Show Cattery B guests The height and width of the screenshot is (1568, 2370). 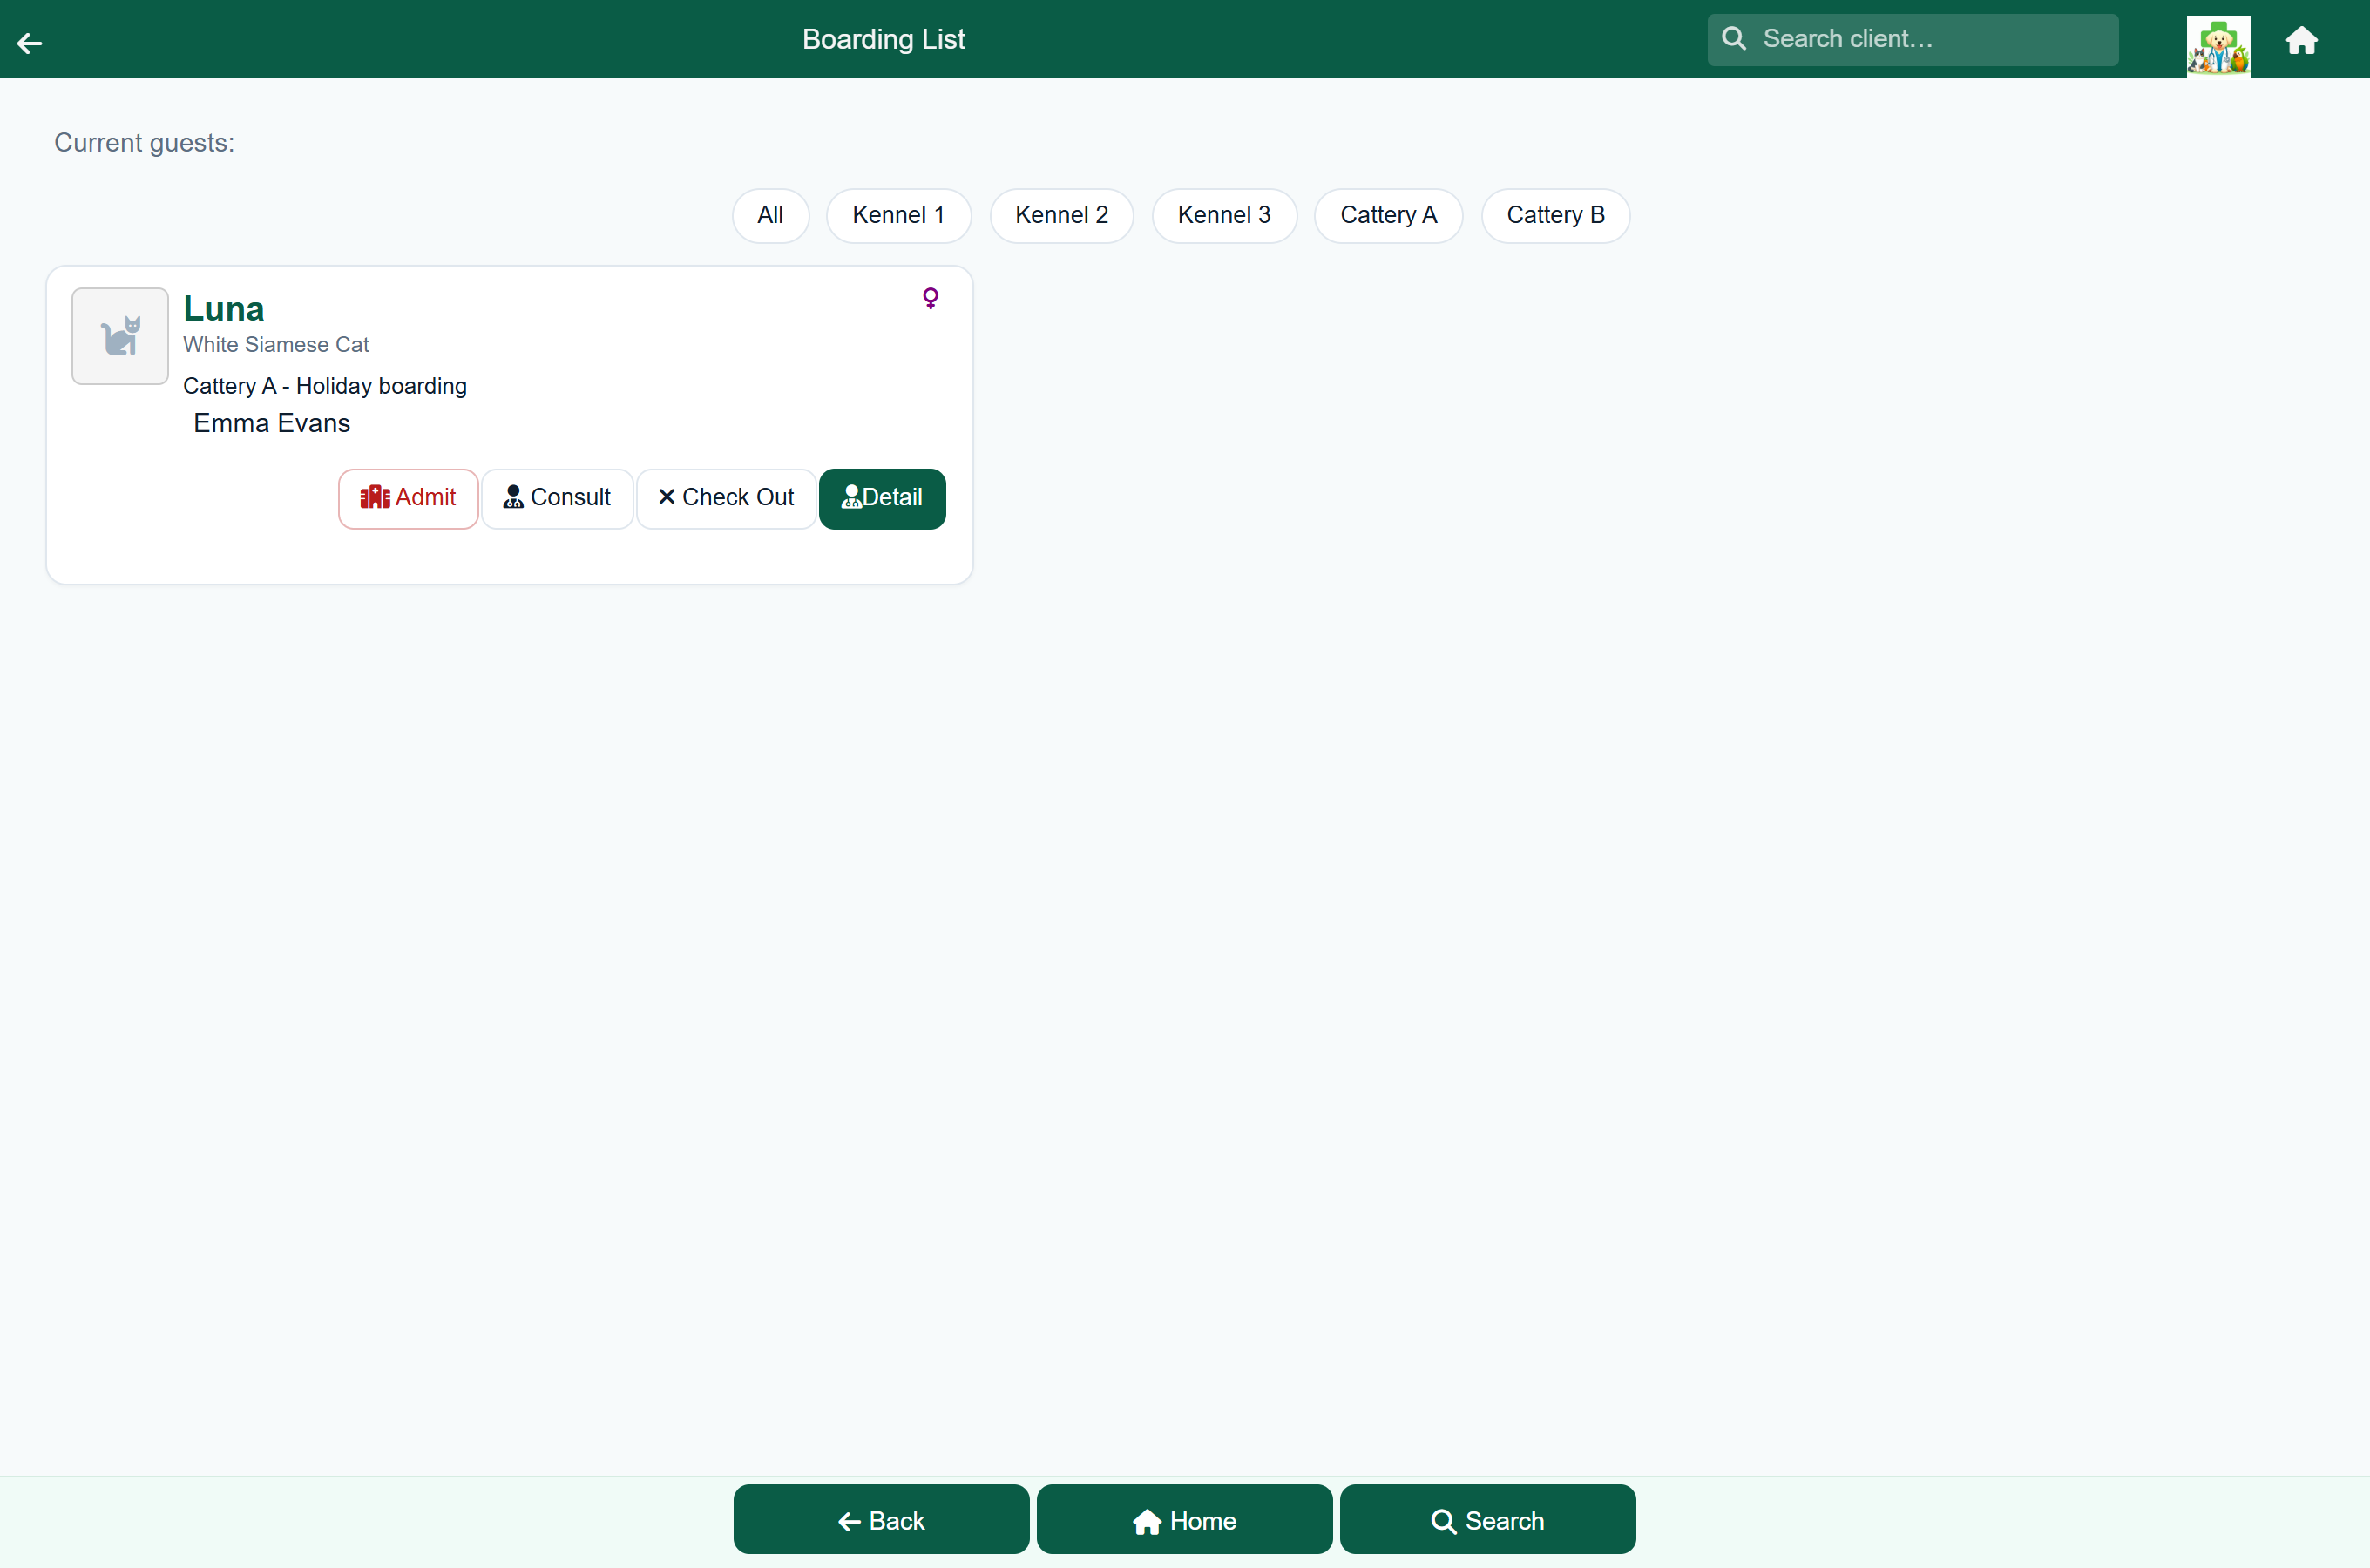tap(1555, 215)
